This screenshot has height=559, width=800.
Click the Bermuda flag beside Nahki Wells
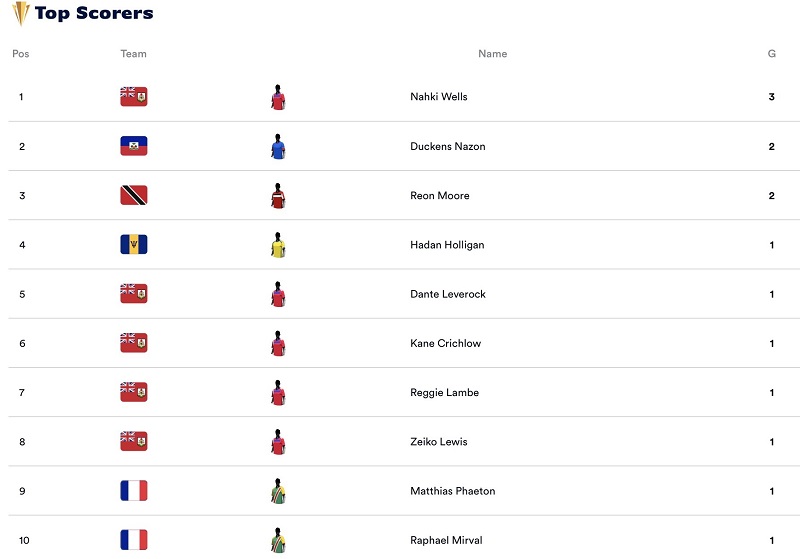[x=134, y=97]
